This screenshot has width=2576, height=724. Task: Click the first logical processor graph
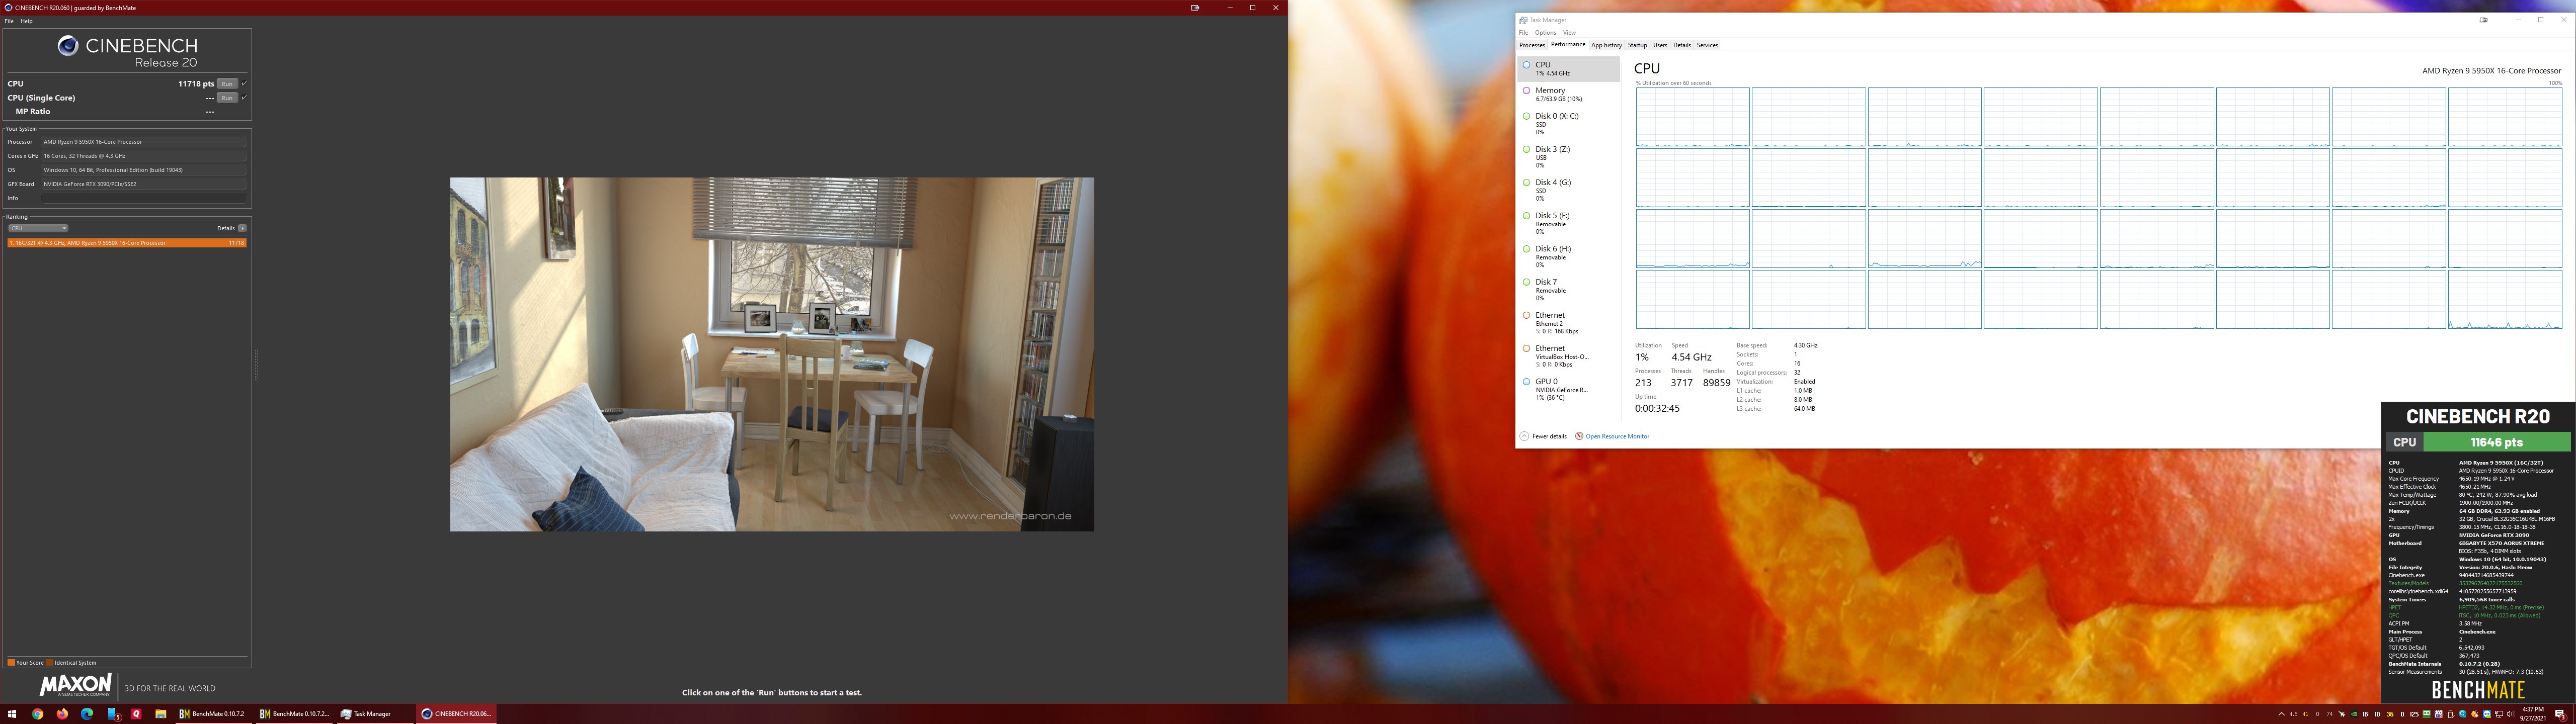pos(1692,116)
